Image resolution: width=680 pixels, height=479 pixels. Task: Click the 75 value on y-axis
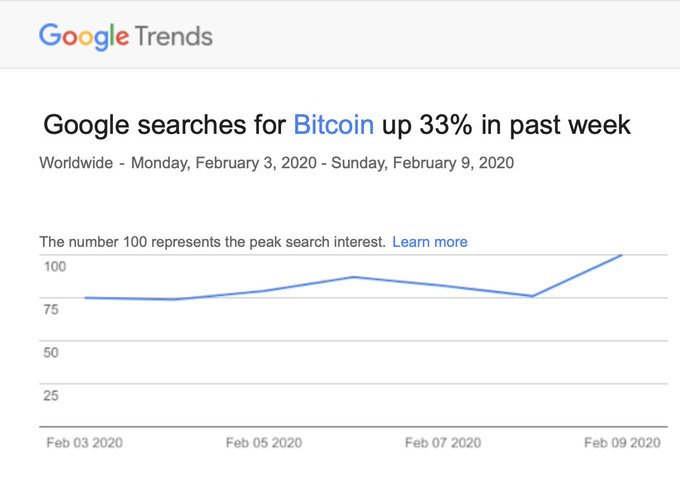(x=51, y=310)
